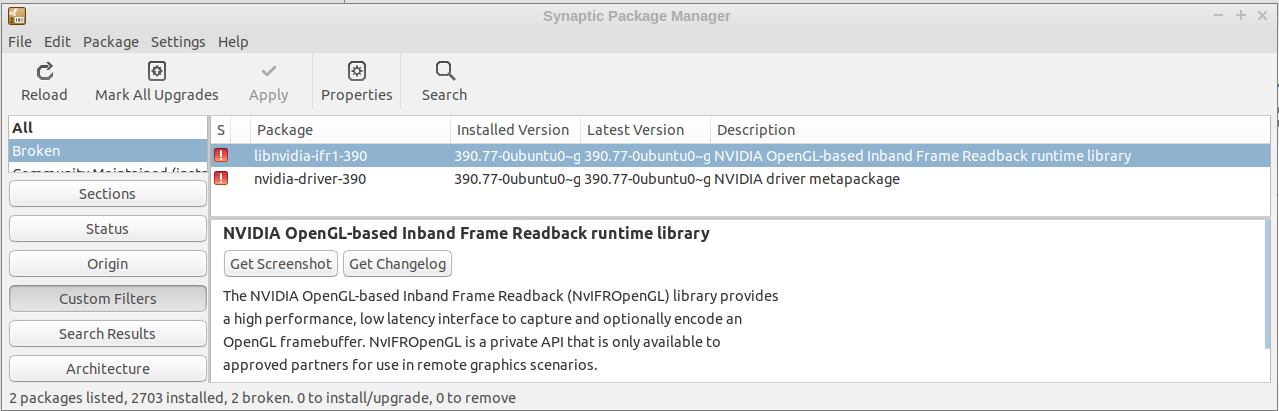
Task: Click the Reload toolbar icon
Action: click(44, 71)
